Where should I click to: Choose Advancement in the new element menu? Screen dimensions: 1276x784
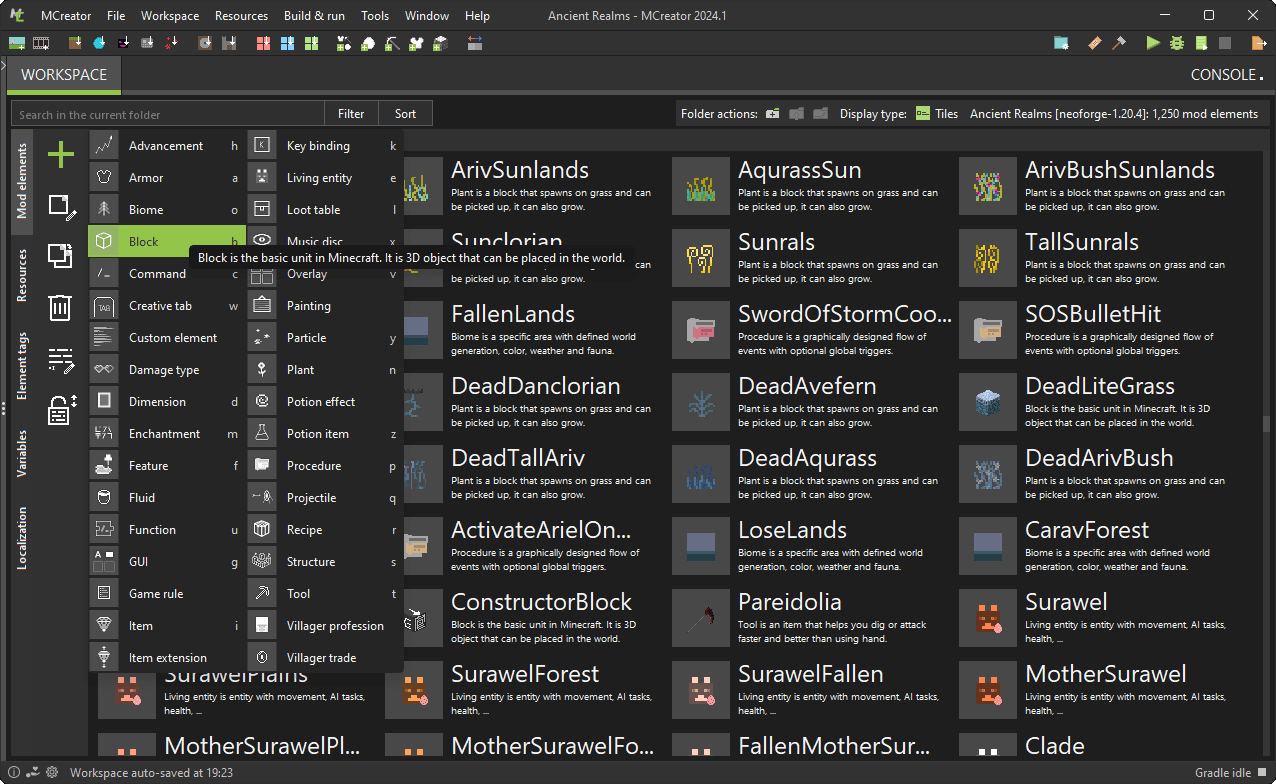(167, 145)
